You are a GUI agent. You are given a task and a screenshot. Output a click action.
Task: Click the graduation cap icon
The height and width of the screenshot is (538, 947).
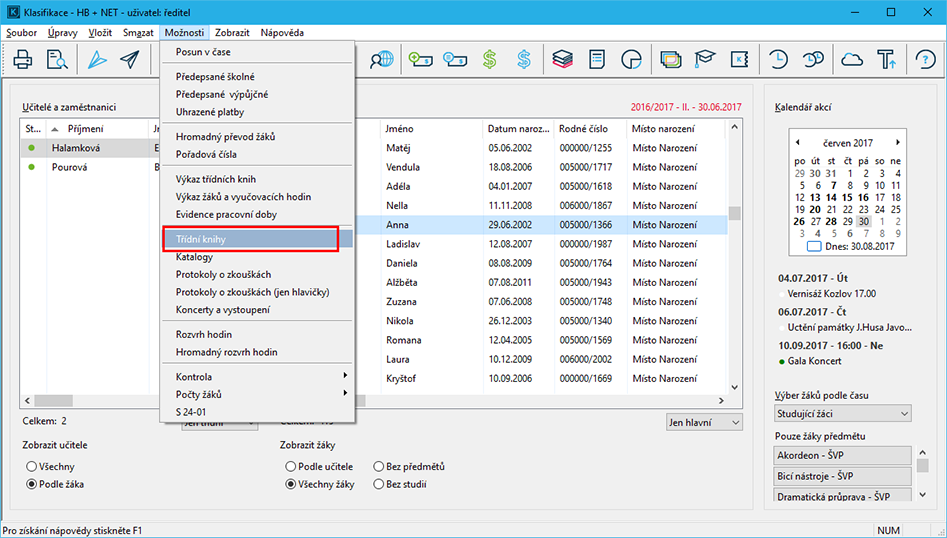point(706,60)
